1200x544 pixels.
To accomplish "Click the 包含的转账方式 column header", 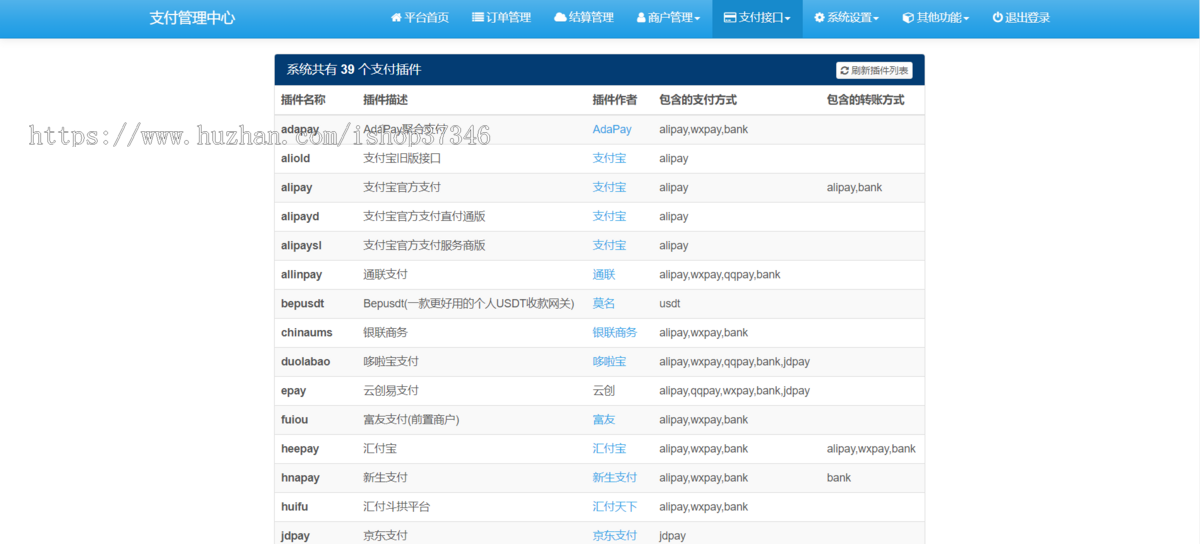I will [866, 100].
